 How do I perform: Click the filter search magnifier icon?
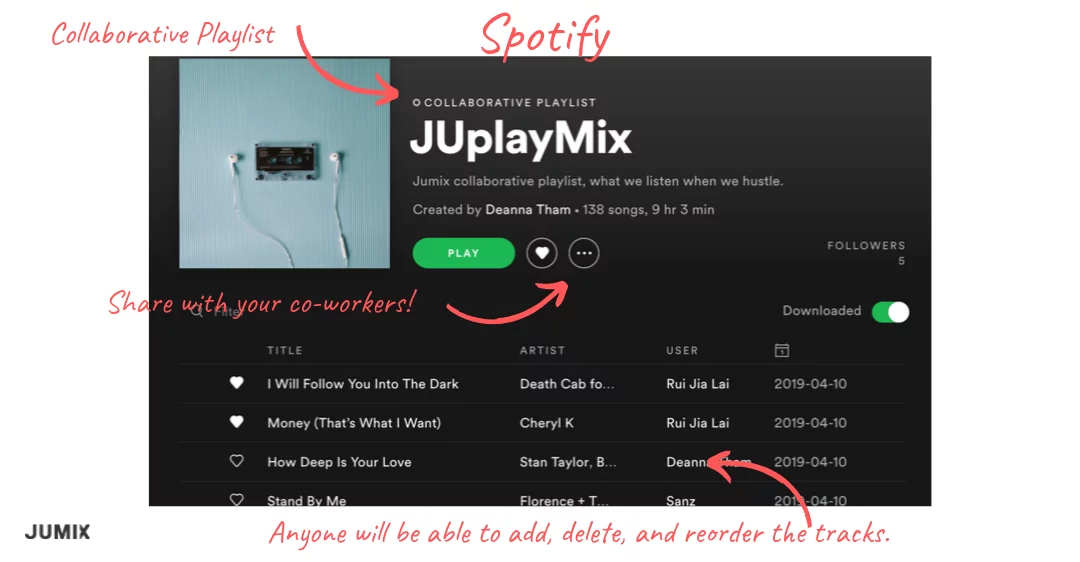click(197, 311)
